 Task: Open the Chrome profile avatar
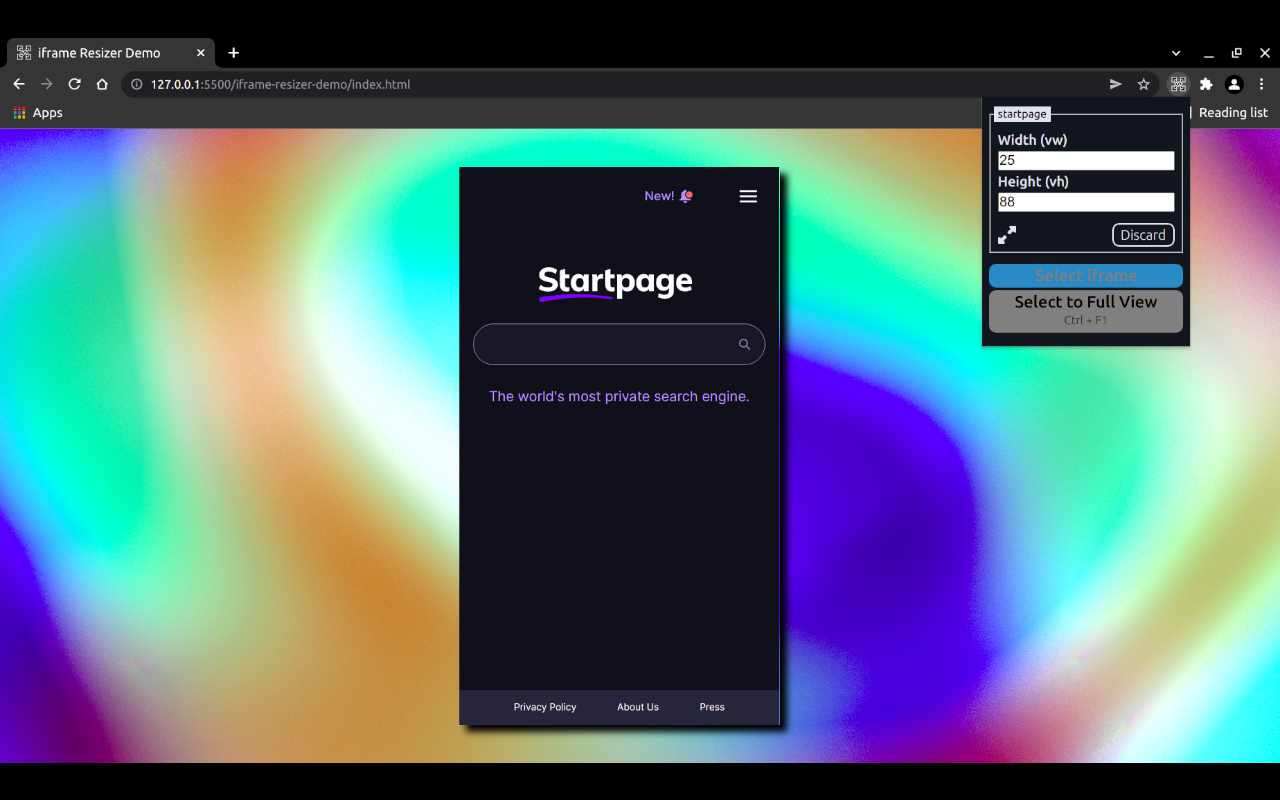[x=1234, y=84]
